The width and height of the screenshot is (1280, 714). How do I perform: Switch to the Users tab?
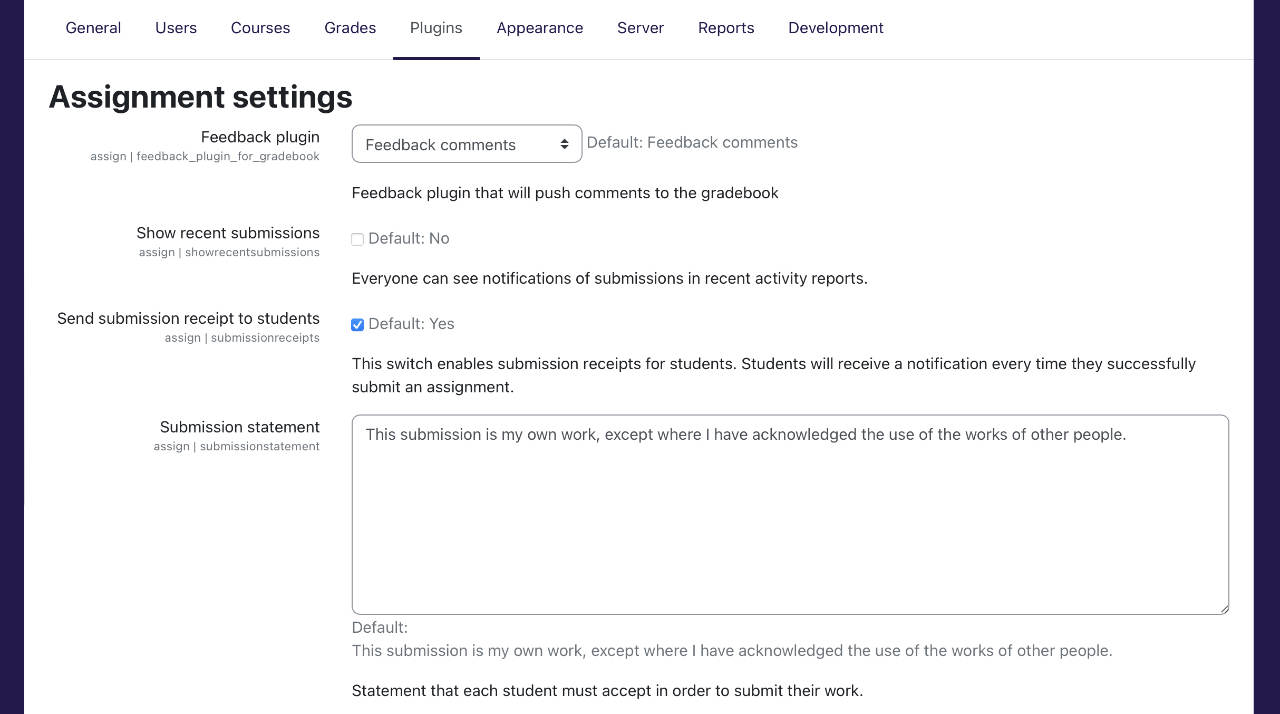[176, 28]
